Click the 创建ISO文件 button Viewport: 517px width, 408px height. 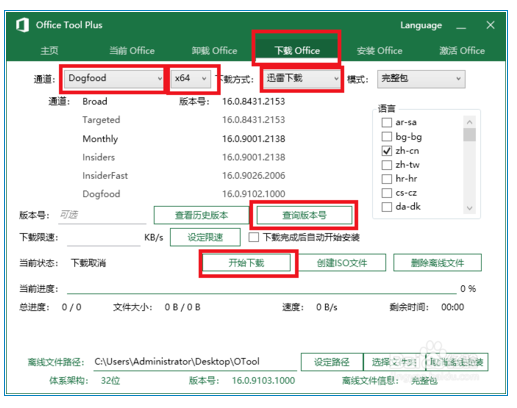click(342, 263)
